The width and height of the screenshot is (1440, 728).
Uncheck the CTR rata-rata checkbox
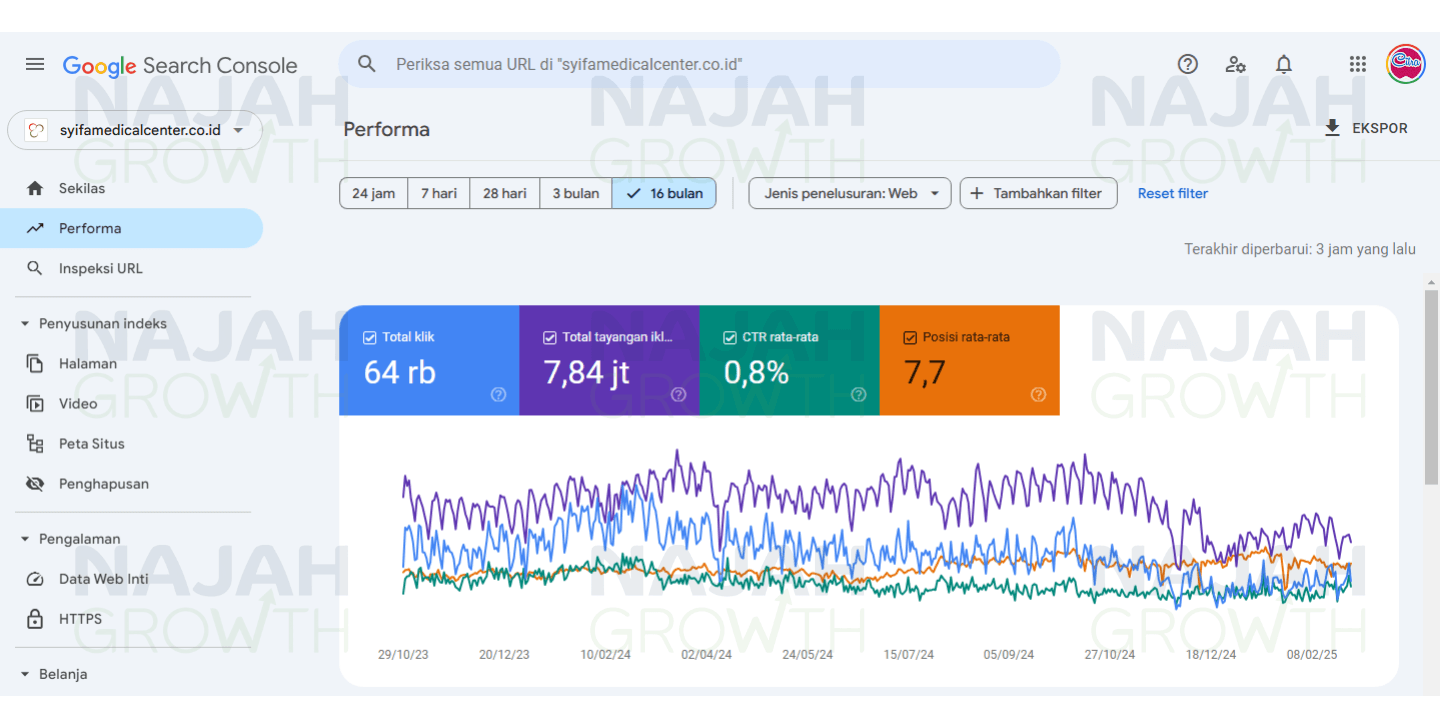(730, 337)
